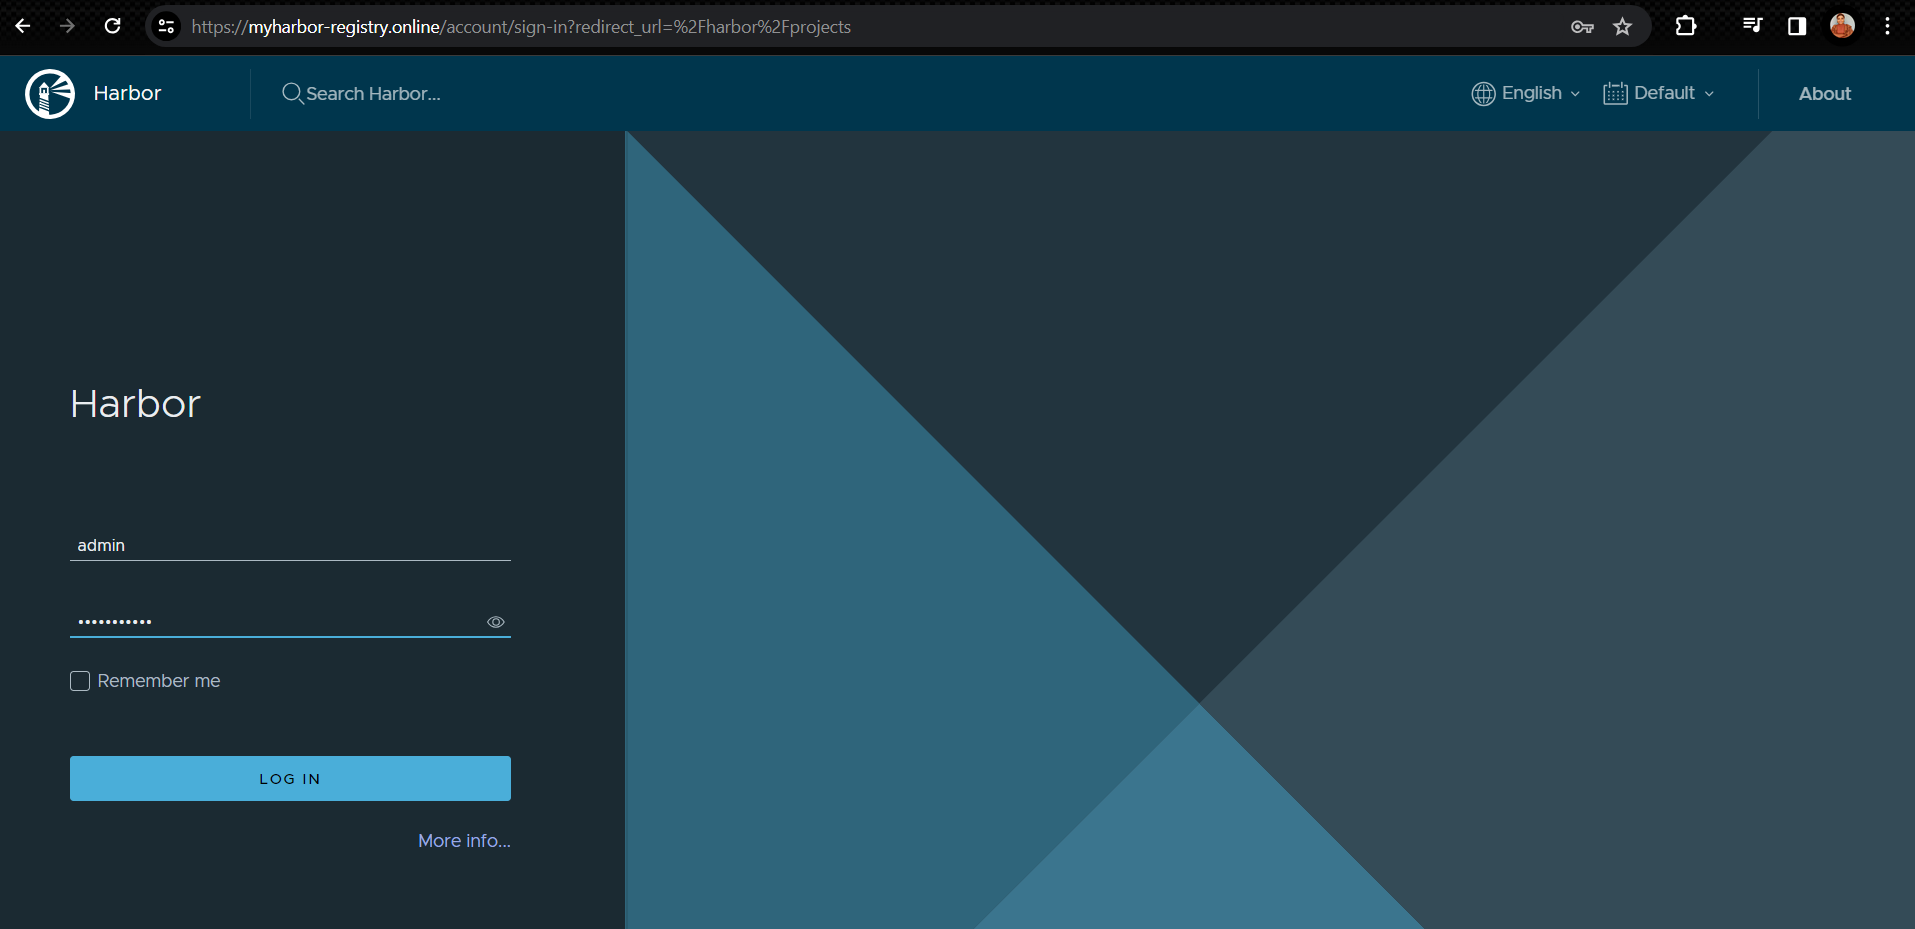Click the Remember me label text
This screenshot has height=929, width=1915.
click(159, 681)
